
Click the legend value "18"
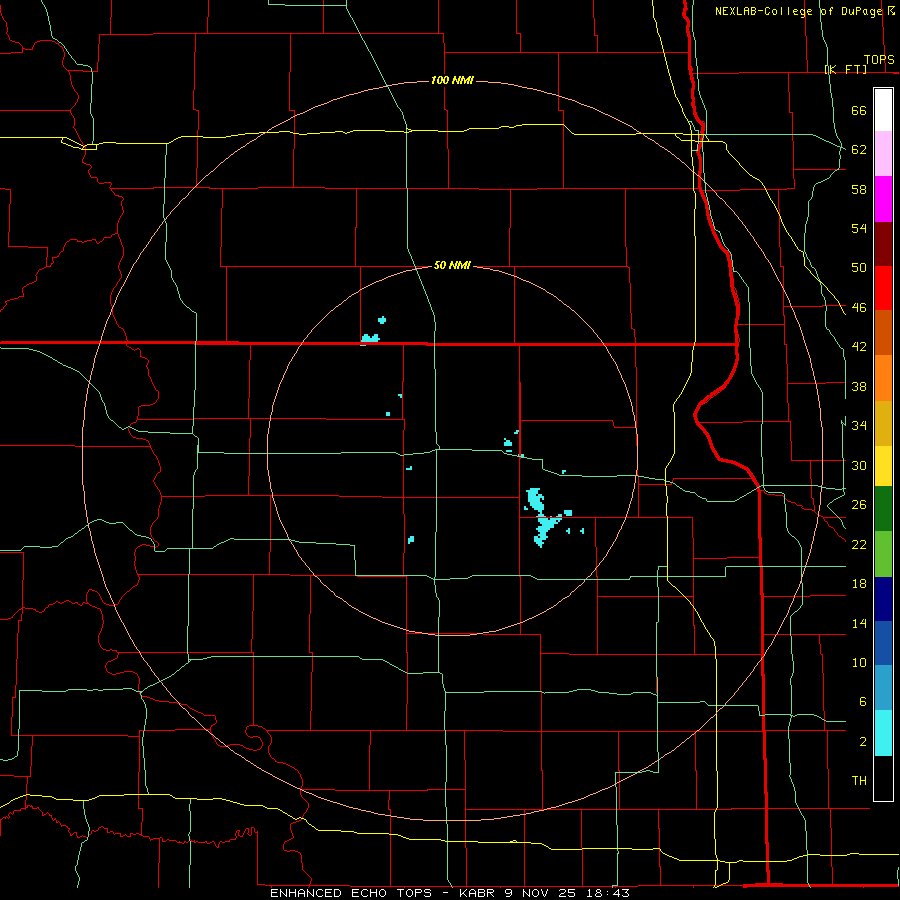tap(859, 584)
